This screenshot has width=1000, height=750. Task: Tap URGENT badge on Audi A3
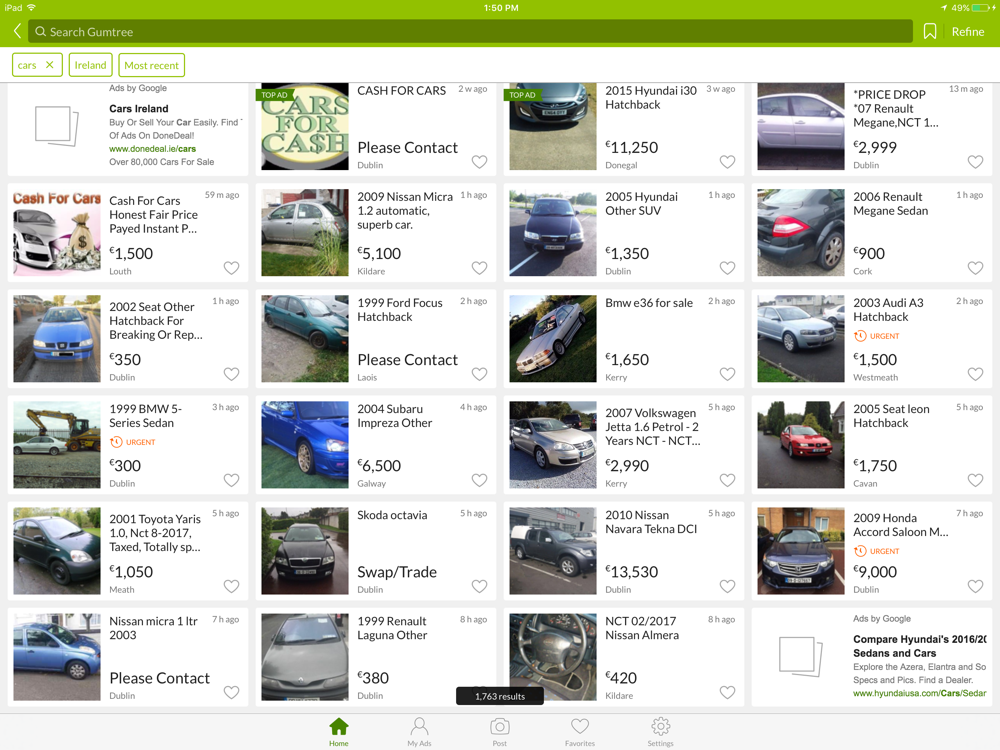[876, 336]
